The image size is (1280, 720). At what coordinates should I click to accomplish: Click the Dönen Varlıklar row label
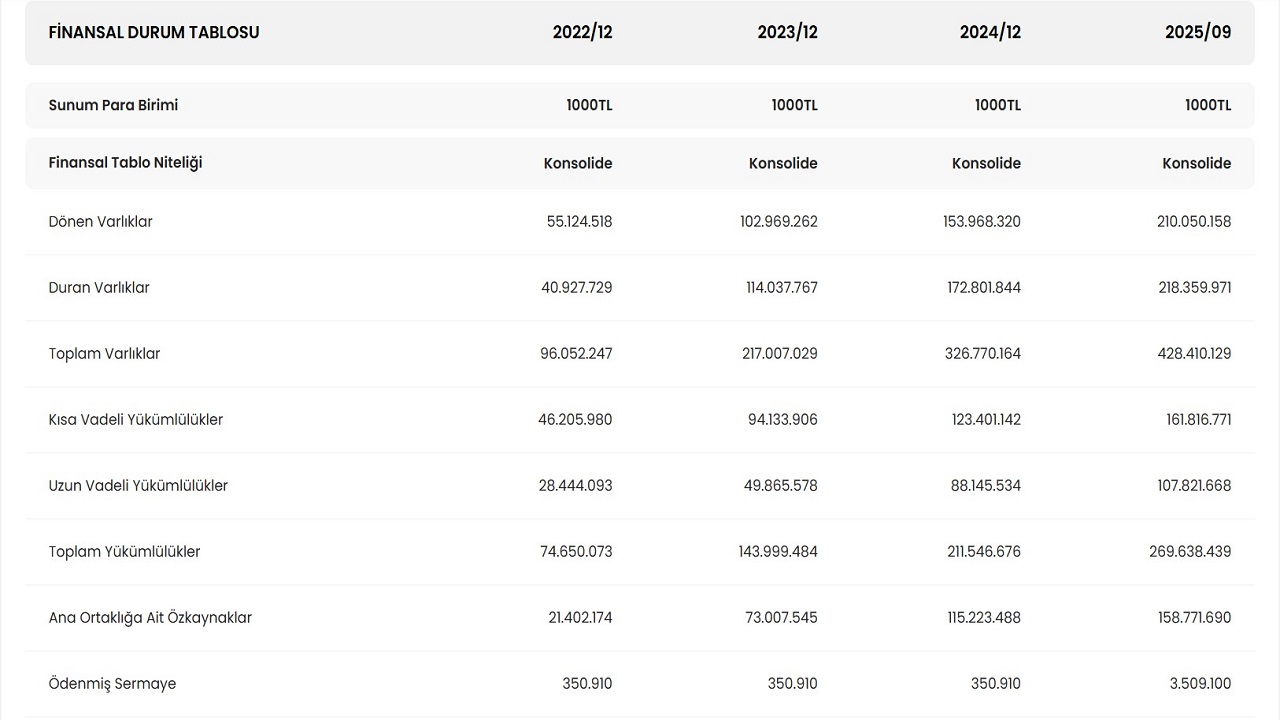[100, 222]
